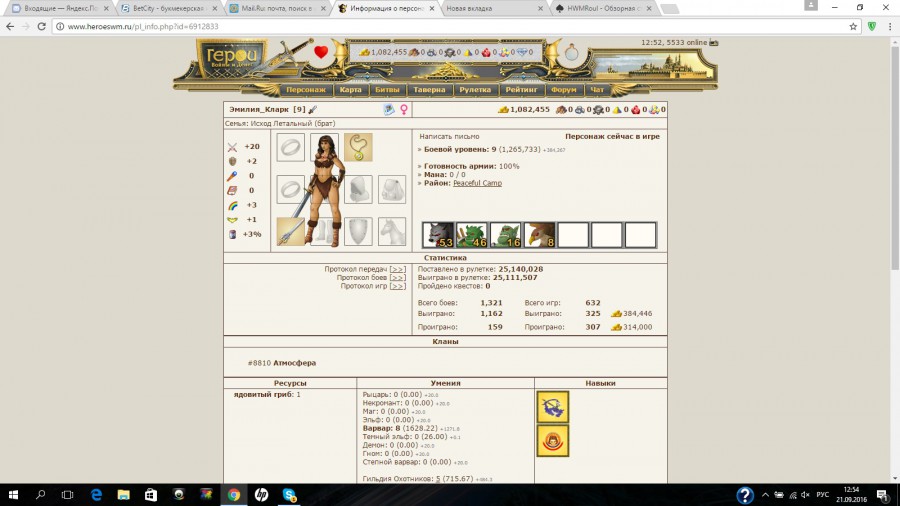Open the Windows Start menu
The width and height of the screenshot is (900, 506).
point(13,495)
